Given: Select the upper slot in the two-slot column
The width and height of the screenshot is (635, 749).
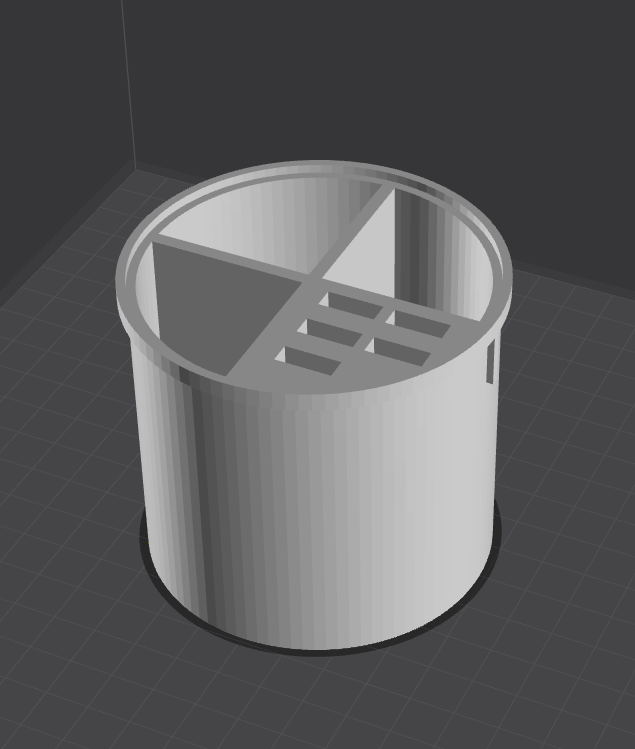Looking at the screenshot, I should (x=419, y=322).
